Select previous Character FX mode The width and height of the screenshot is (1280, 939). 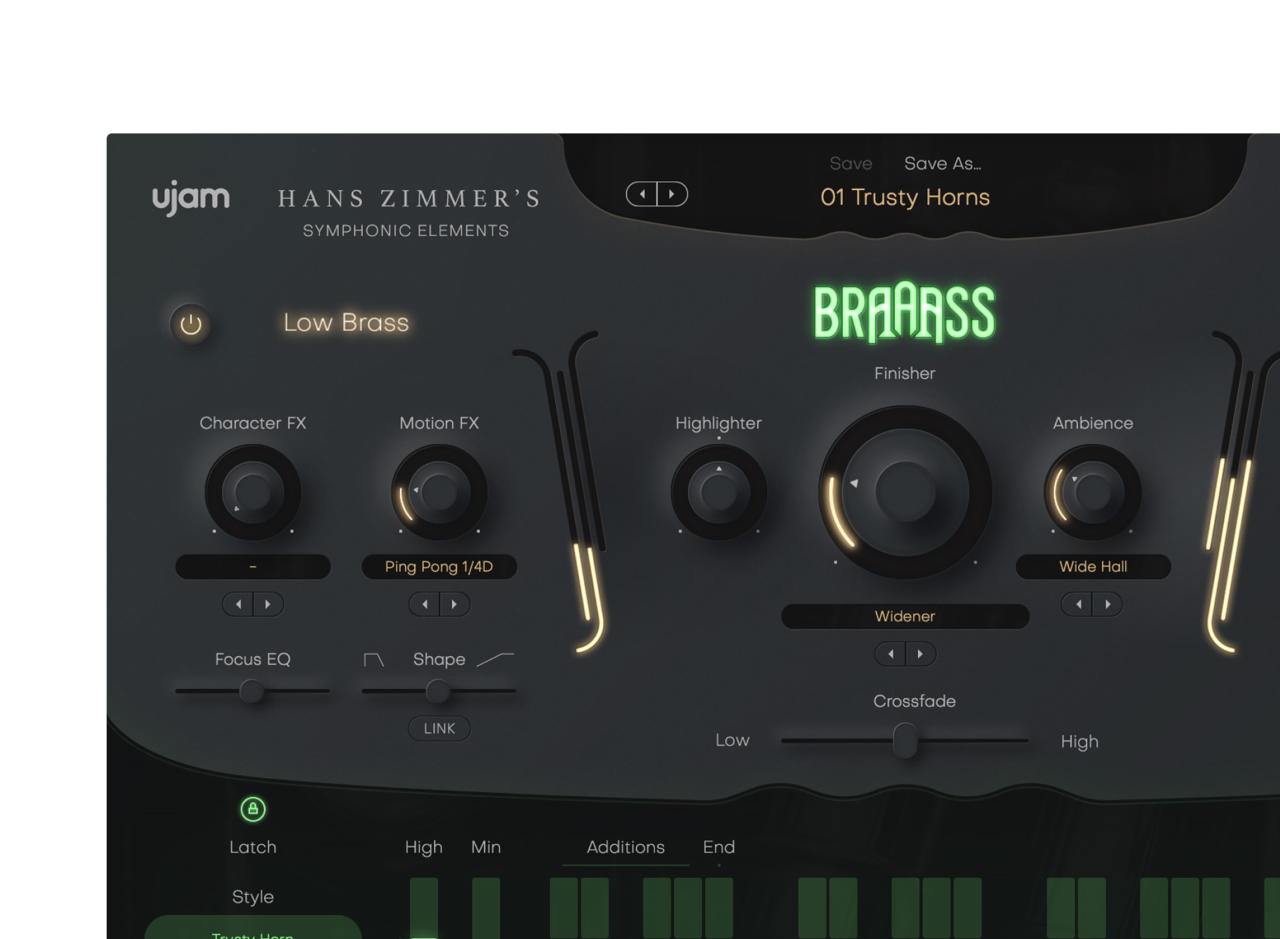pos(238,604)
